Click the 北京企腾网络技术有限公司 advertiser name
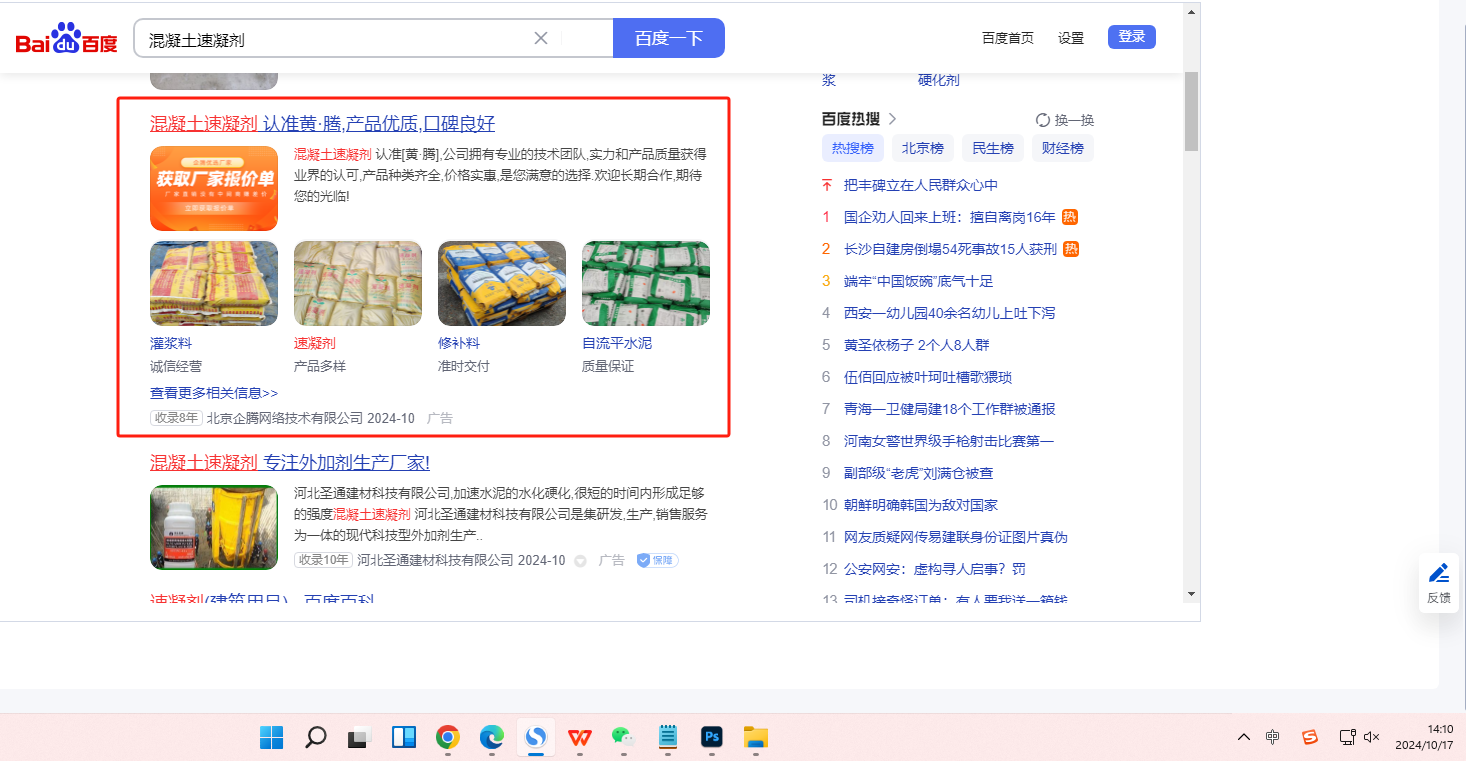This screenshot has height=761, width=1466. [x=285, y=418]
